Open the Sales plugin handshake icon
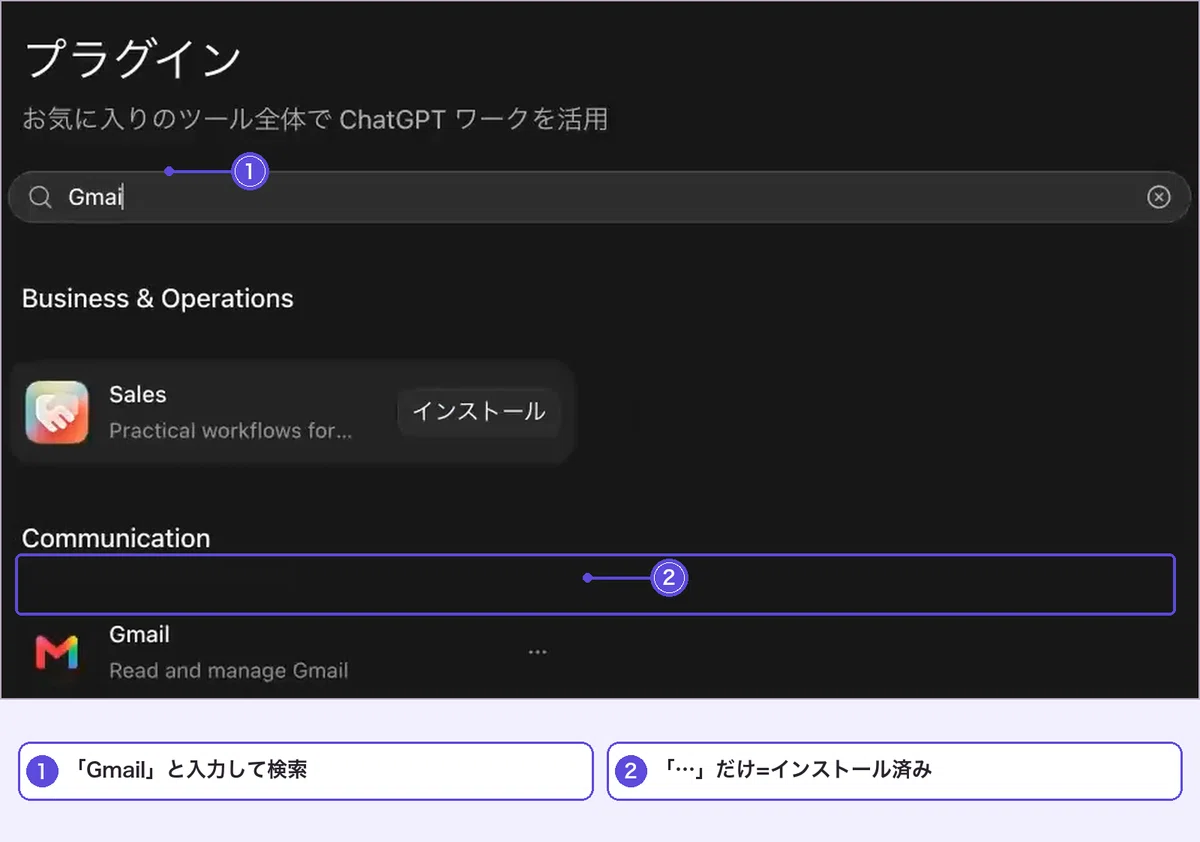Screen dimensions: 1200x842 click(x=57, y=412)
